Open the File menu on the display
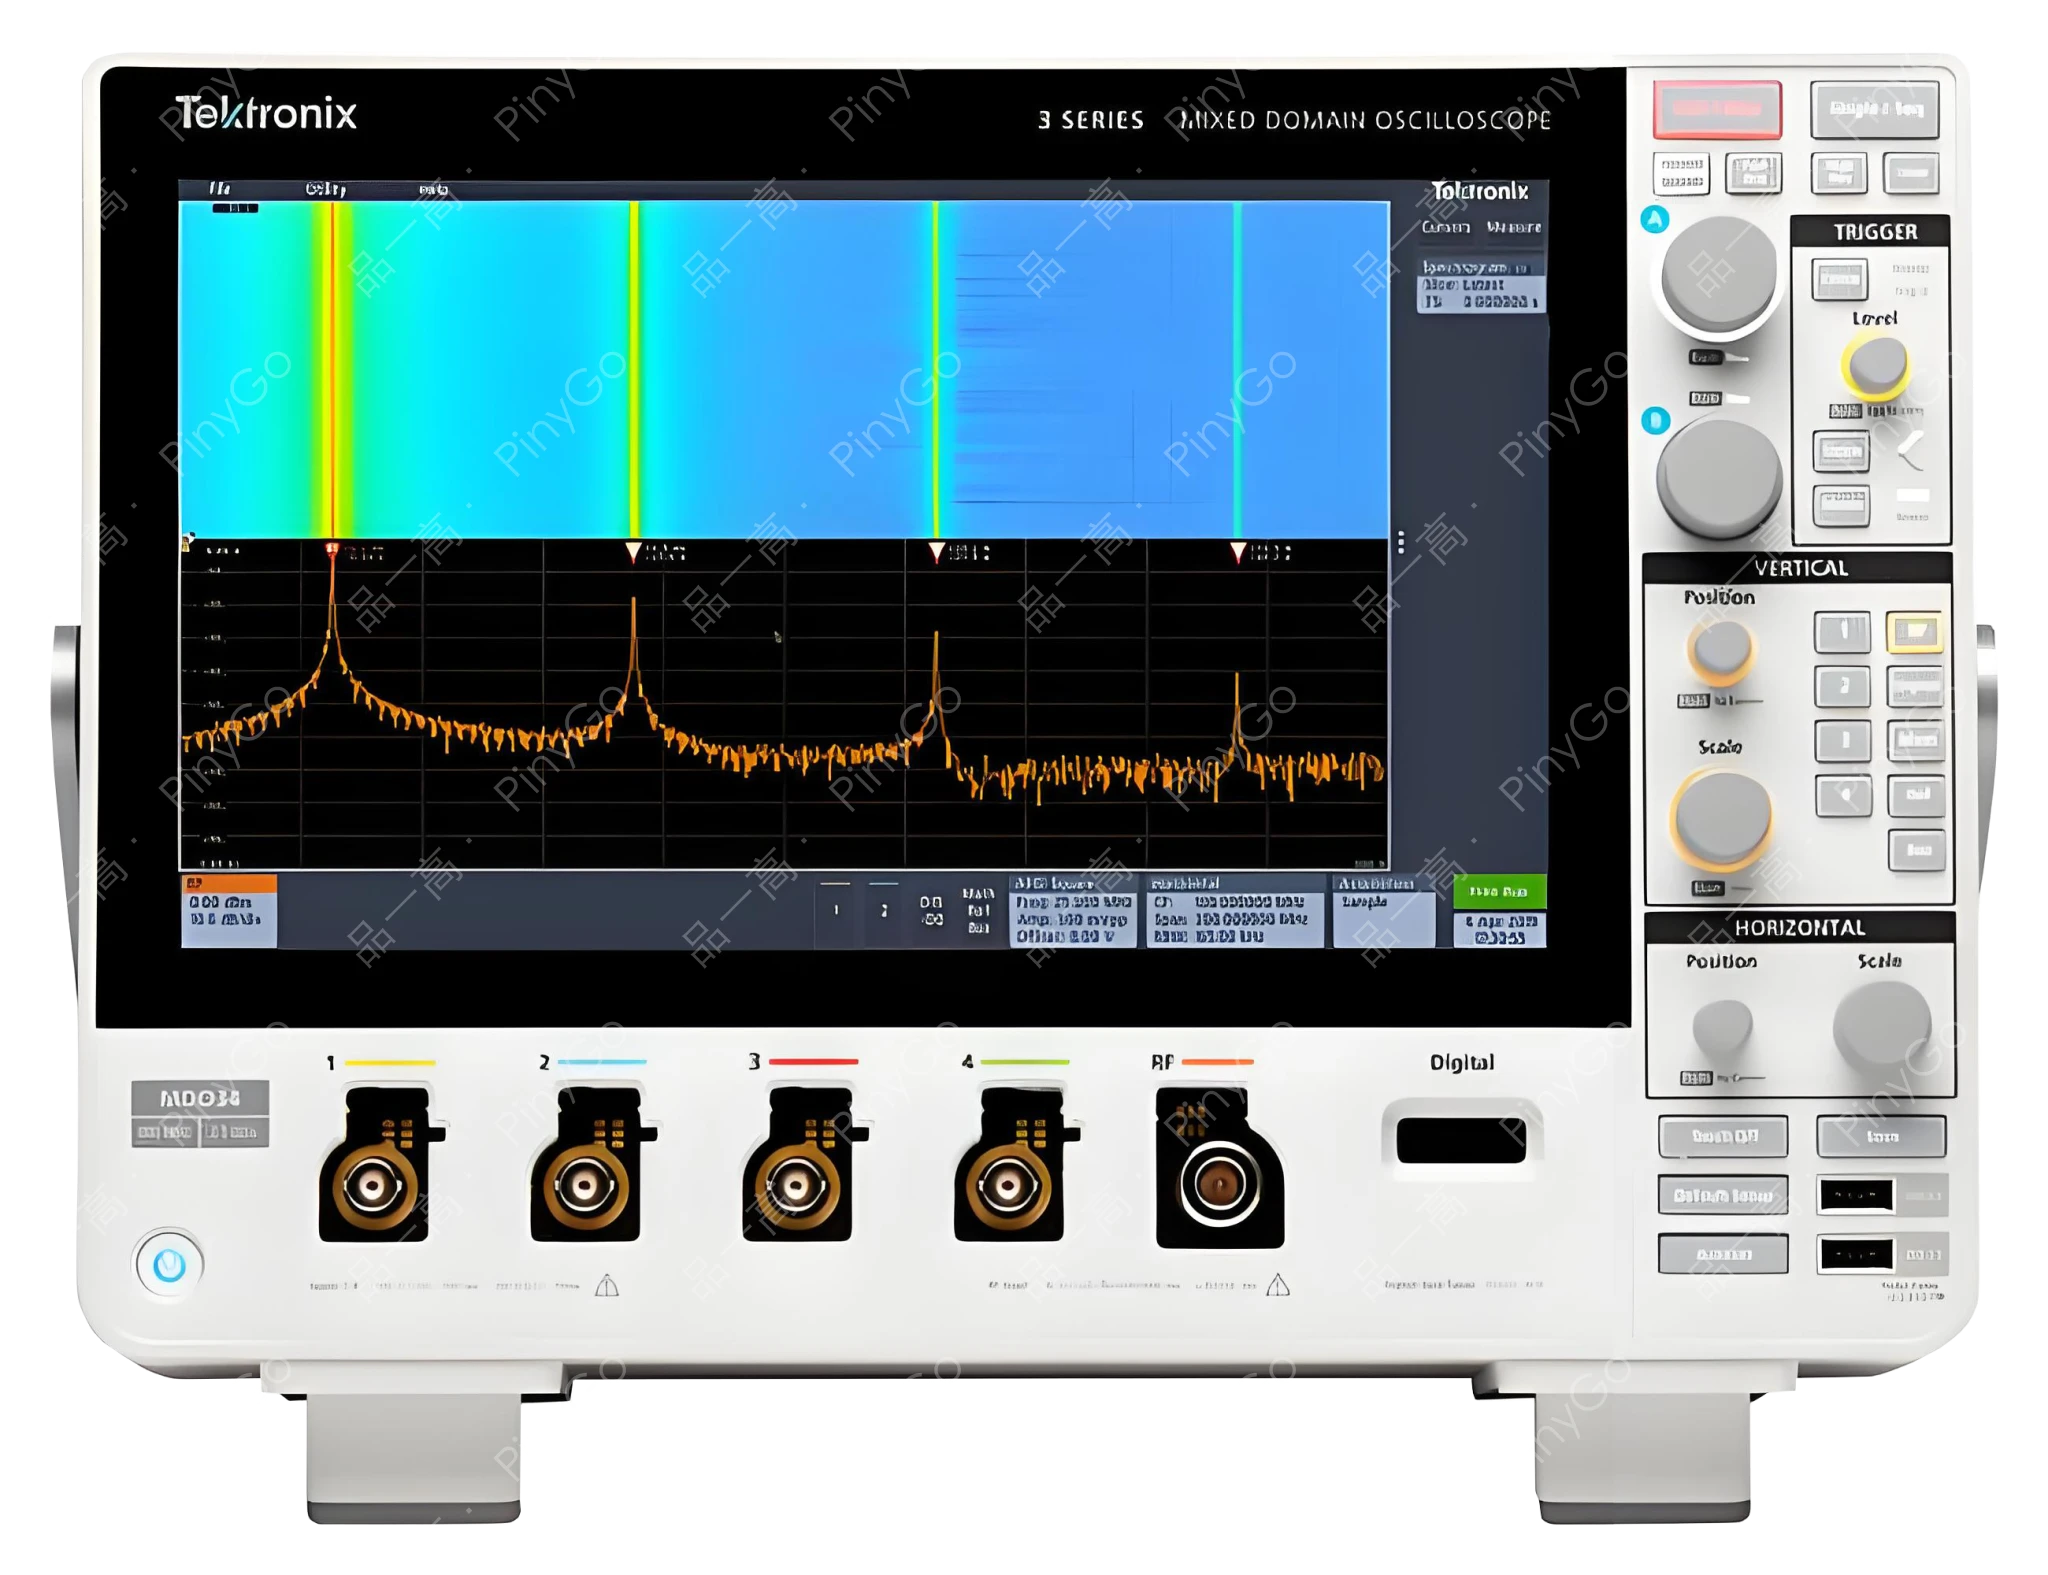 pyautogui.click(x=220, y=187)
